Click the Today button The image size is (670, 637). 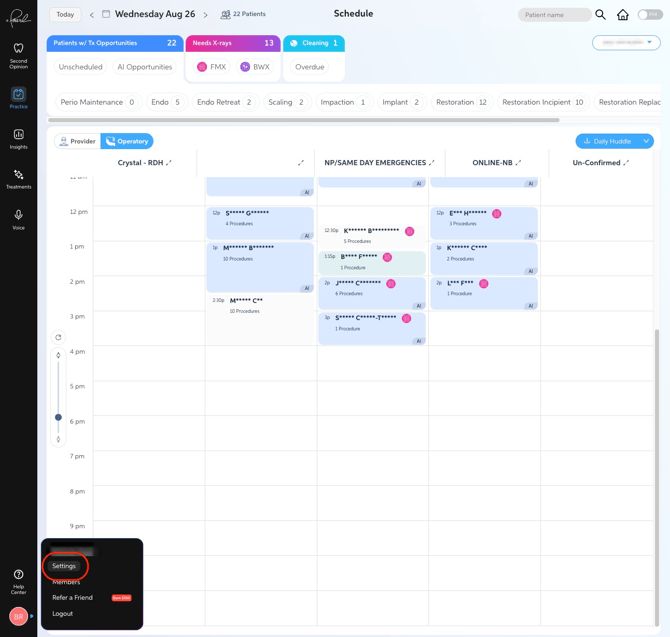click(65, 15)
